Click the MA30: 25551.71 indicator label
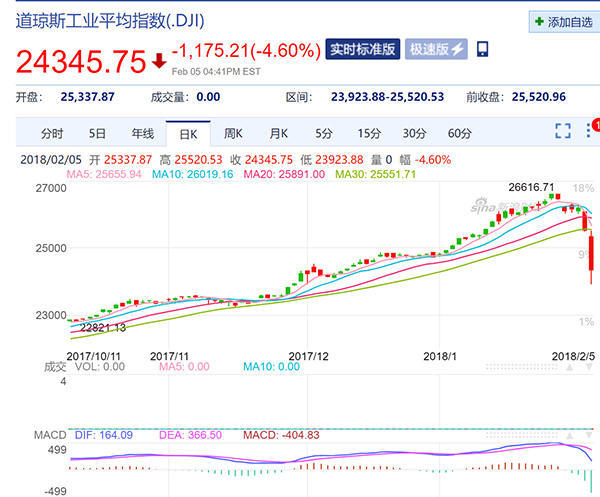The height and width of the screenshot is (497, 600). point(375,174)
